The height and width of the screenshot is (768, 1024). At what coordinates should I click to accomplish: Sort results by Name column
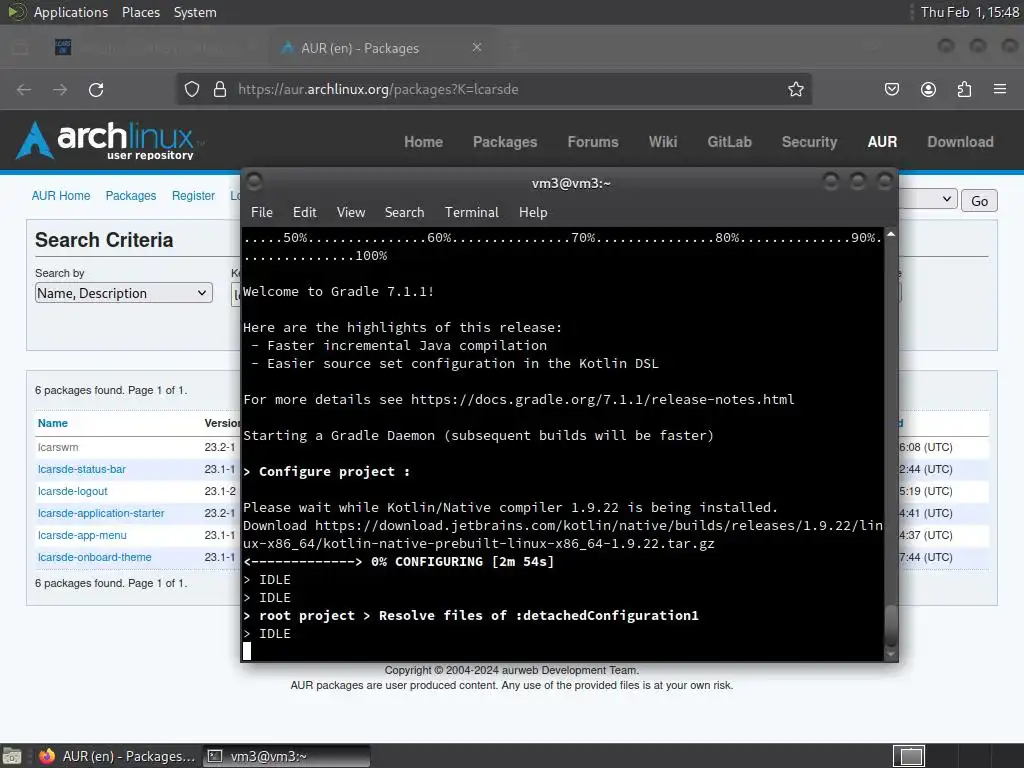pos(52,423)
